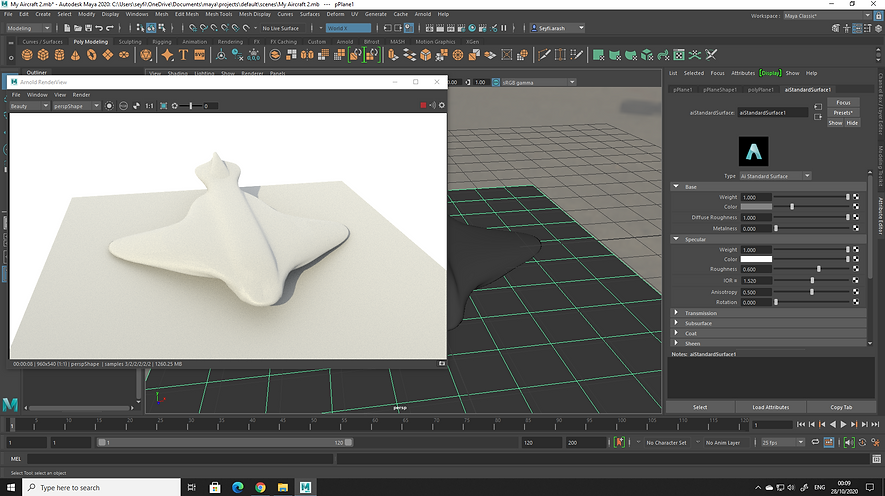The image size is (885, 496).
Task: Create a polygon cylinder from the shelf
Action: coord(59,55)
